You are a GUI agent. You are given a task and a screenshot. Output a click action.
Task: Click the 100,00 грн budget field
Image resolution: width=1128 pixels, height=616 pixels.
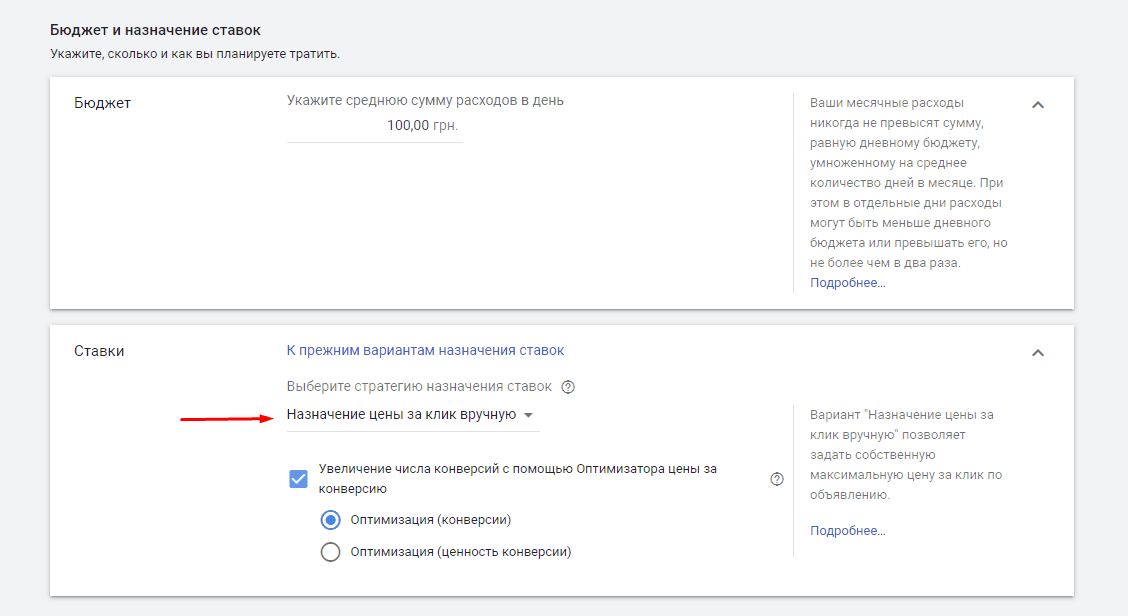(374, 125)
